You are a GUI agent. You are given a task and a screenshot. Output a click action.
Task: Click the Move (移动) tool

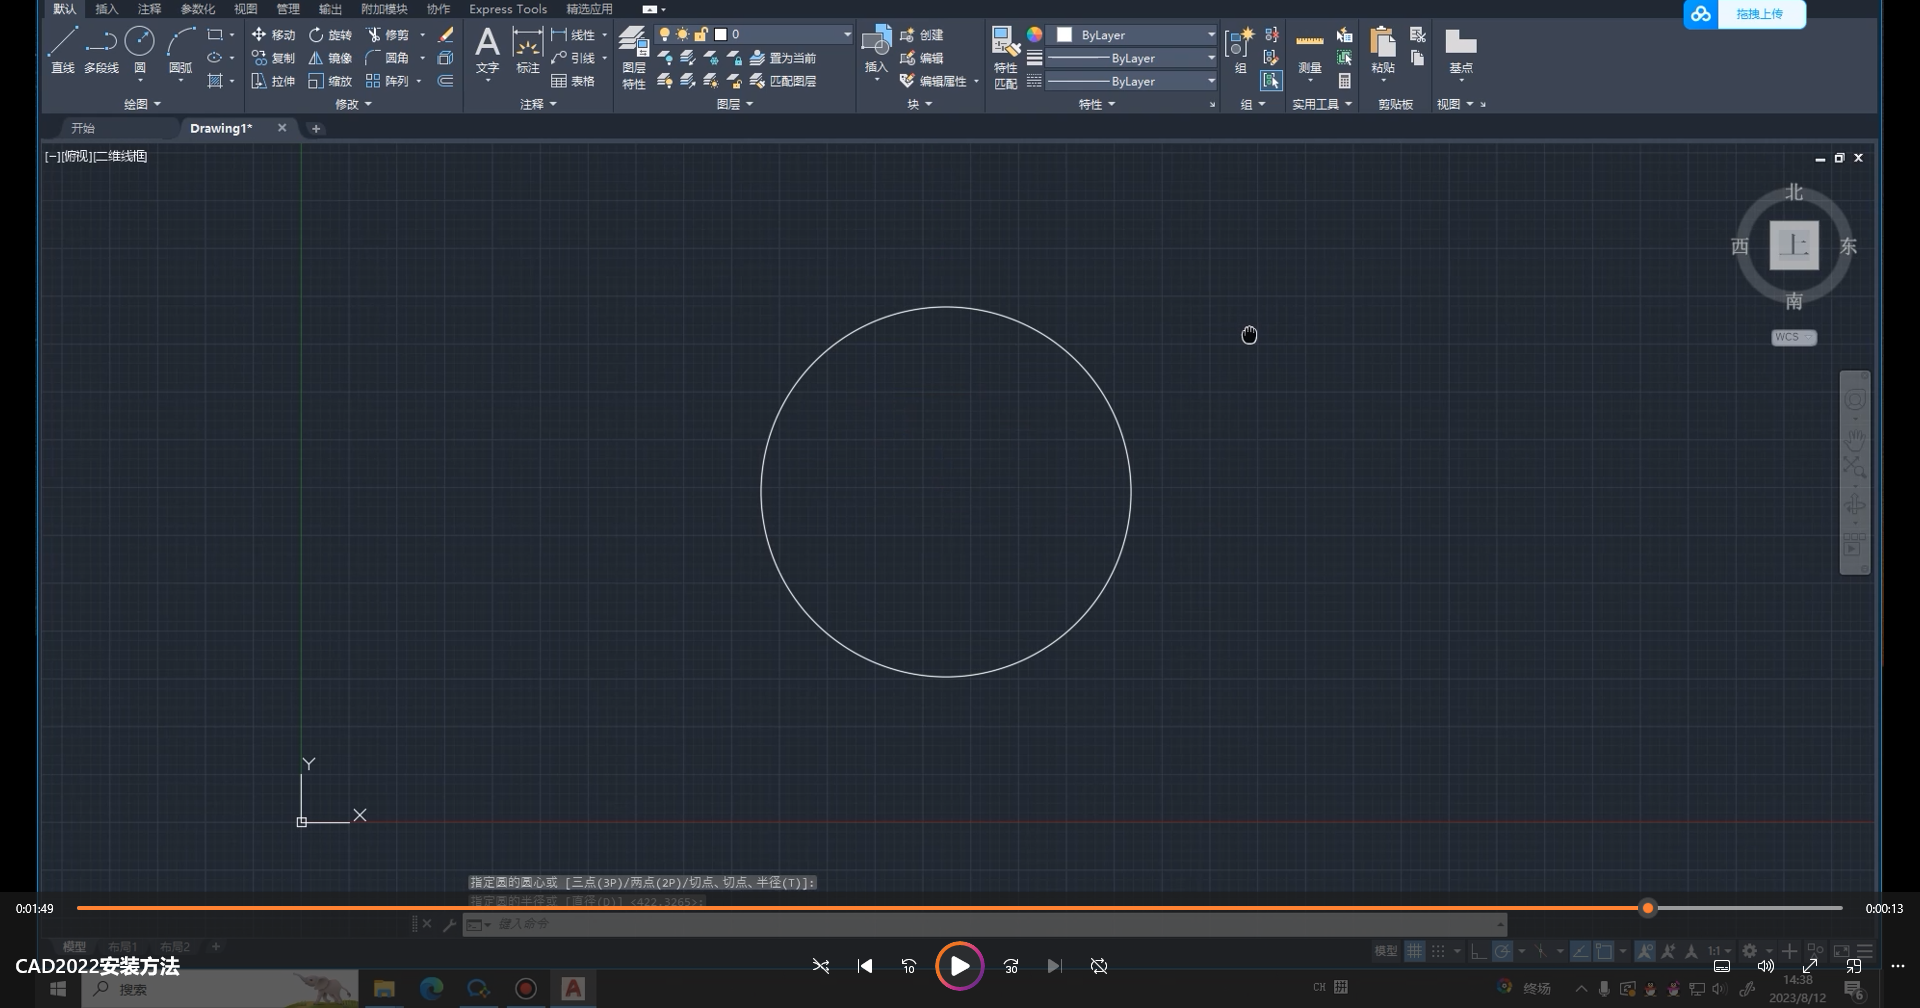pos(273,35)
